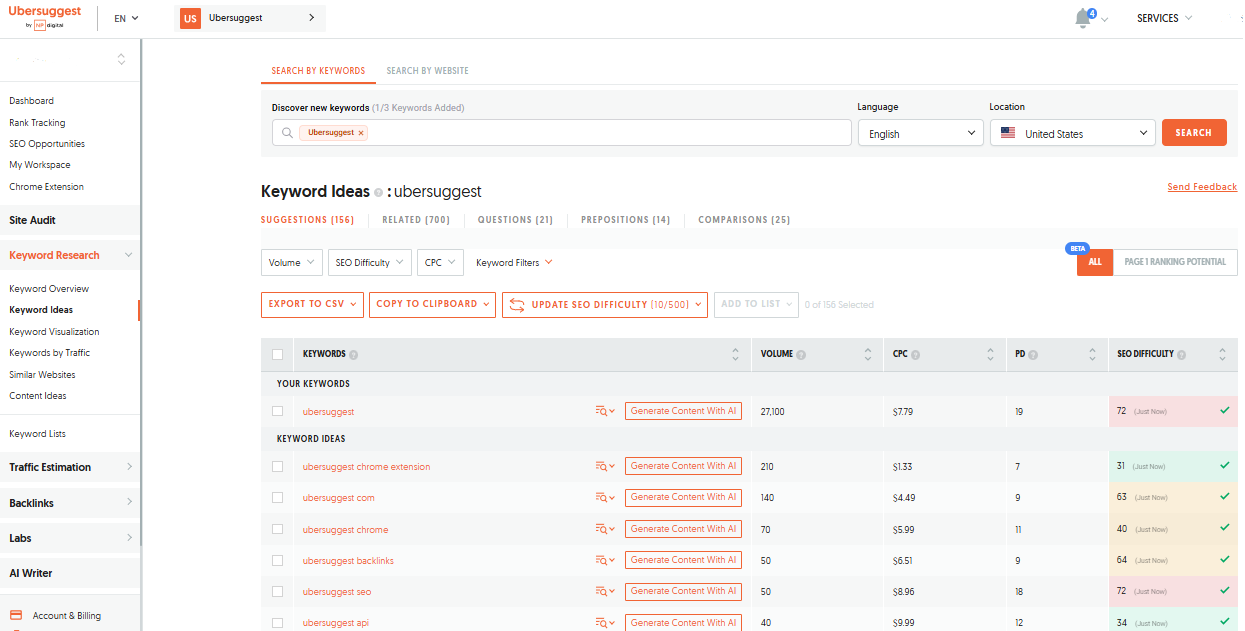1245x631 pixels.
Task: Sort by the SEO Difficulty column arrows
Action: pos(1222,354)
